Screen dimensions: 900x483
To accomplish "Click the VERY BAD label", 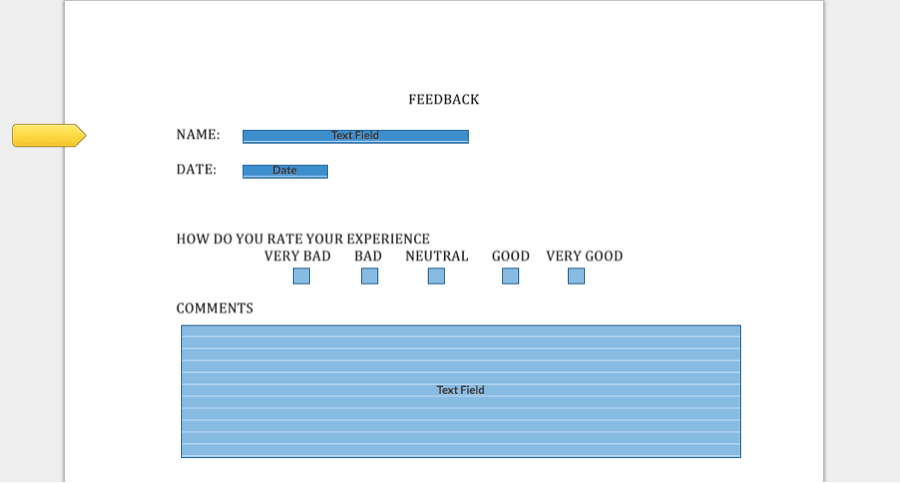I will point(297,256).
